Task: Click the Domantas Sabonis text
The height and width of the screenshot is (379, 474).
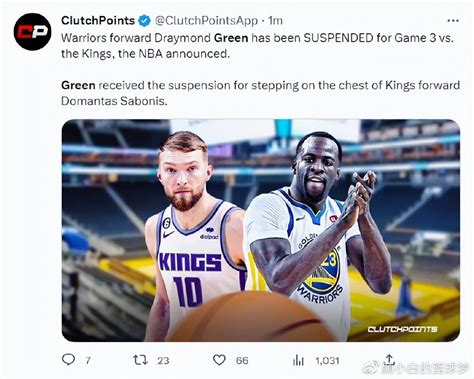Action: pyautogui.click(x=114, y=101)
